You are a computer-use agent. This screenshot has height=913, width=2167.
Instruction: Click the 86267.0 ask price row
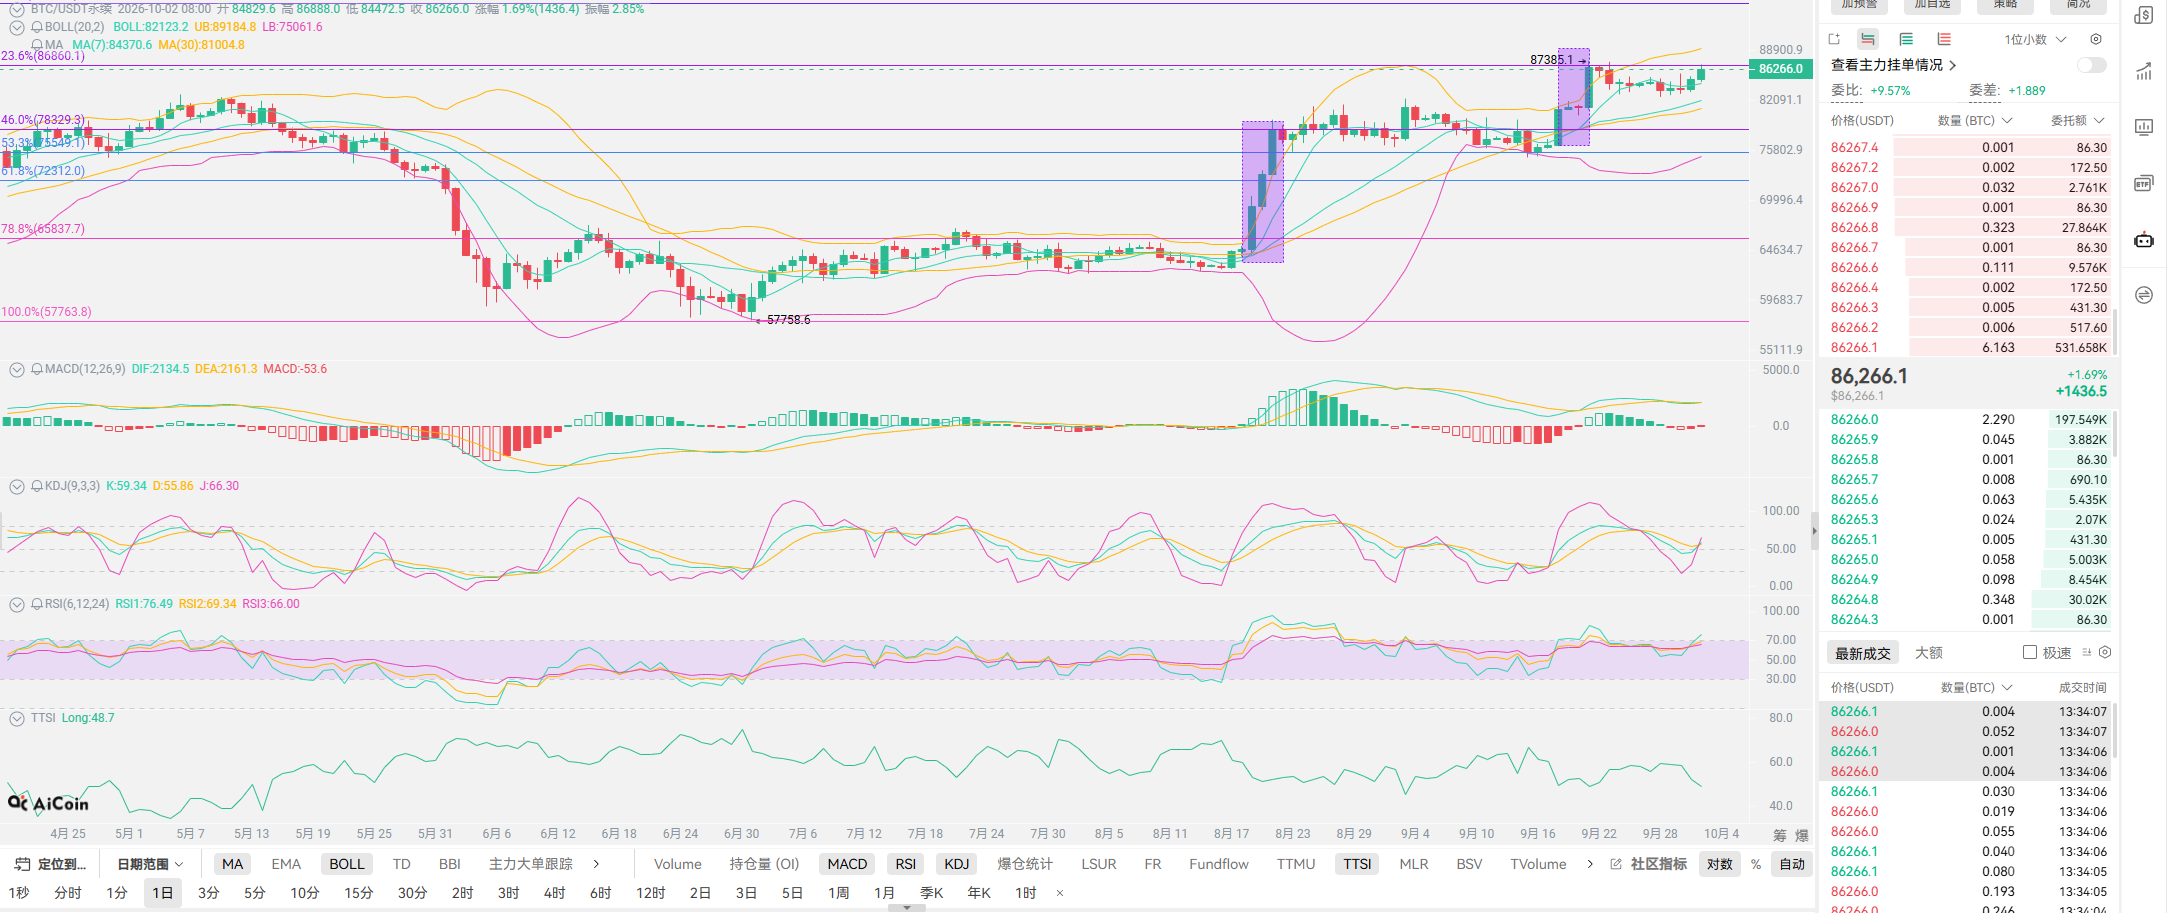pyautogui.click(x=1969, y=187)
